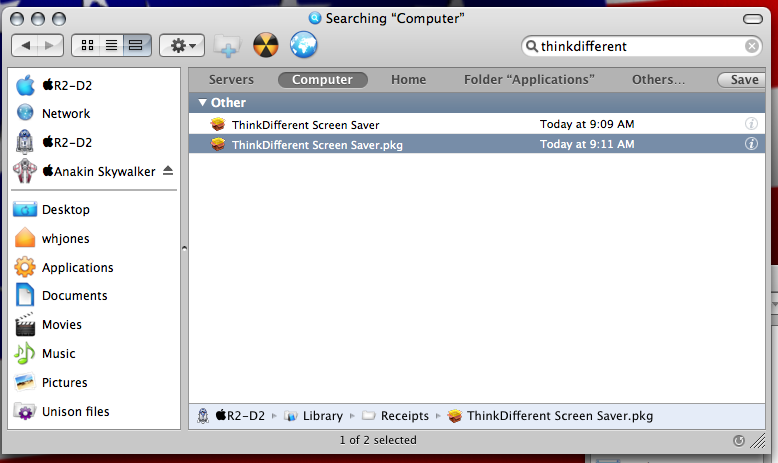Screen dimensions: 778x463
Task: Collapse the Other results group
Action: click(202, 102)
